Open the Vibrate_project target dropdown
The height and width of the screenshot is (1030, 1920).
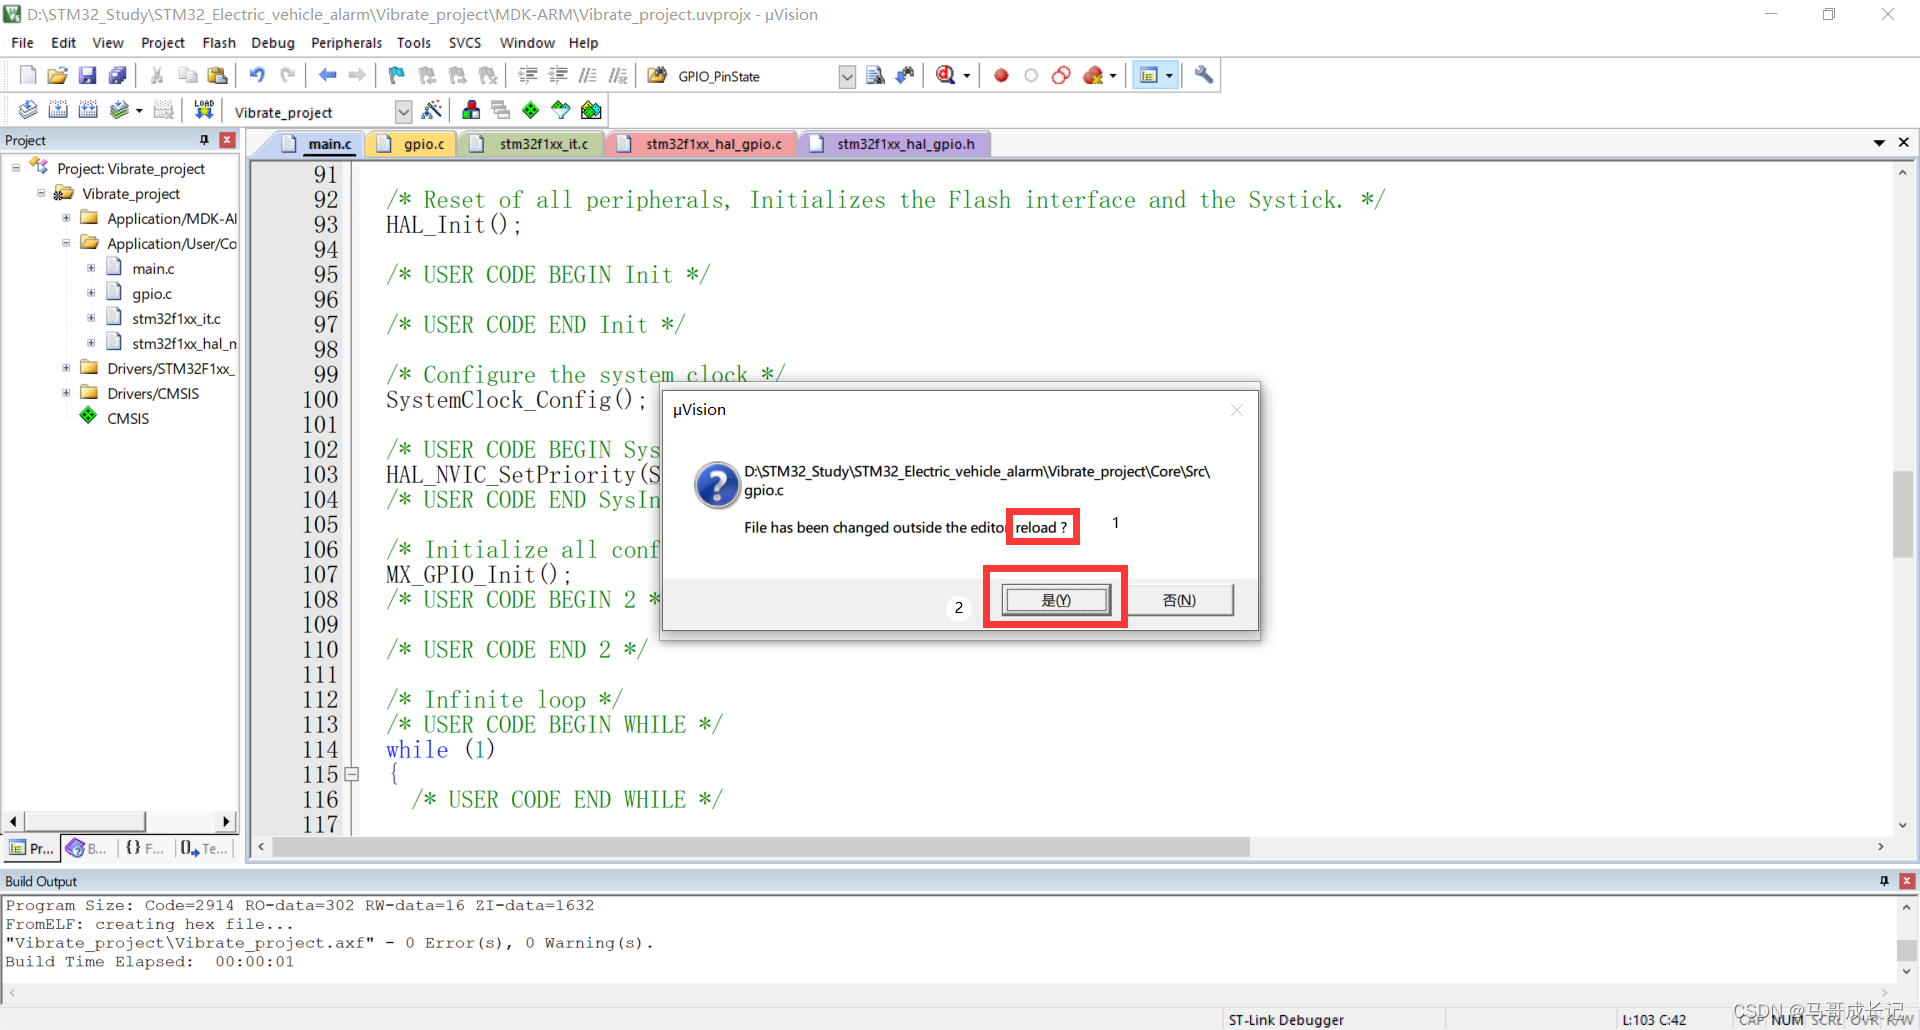pos(403,111)
